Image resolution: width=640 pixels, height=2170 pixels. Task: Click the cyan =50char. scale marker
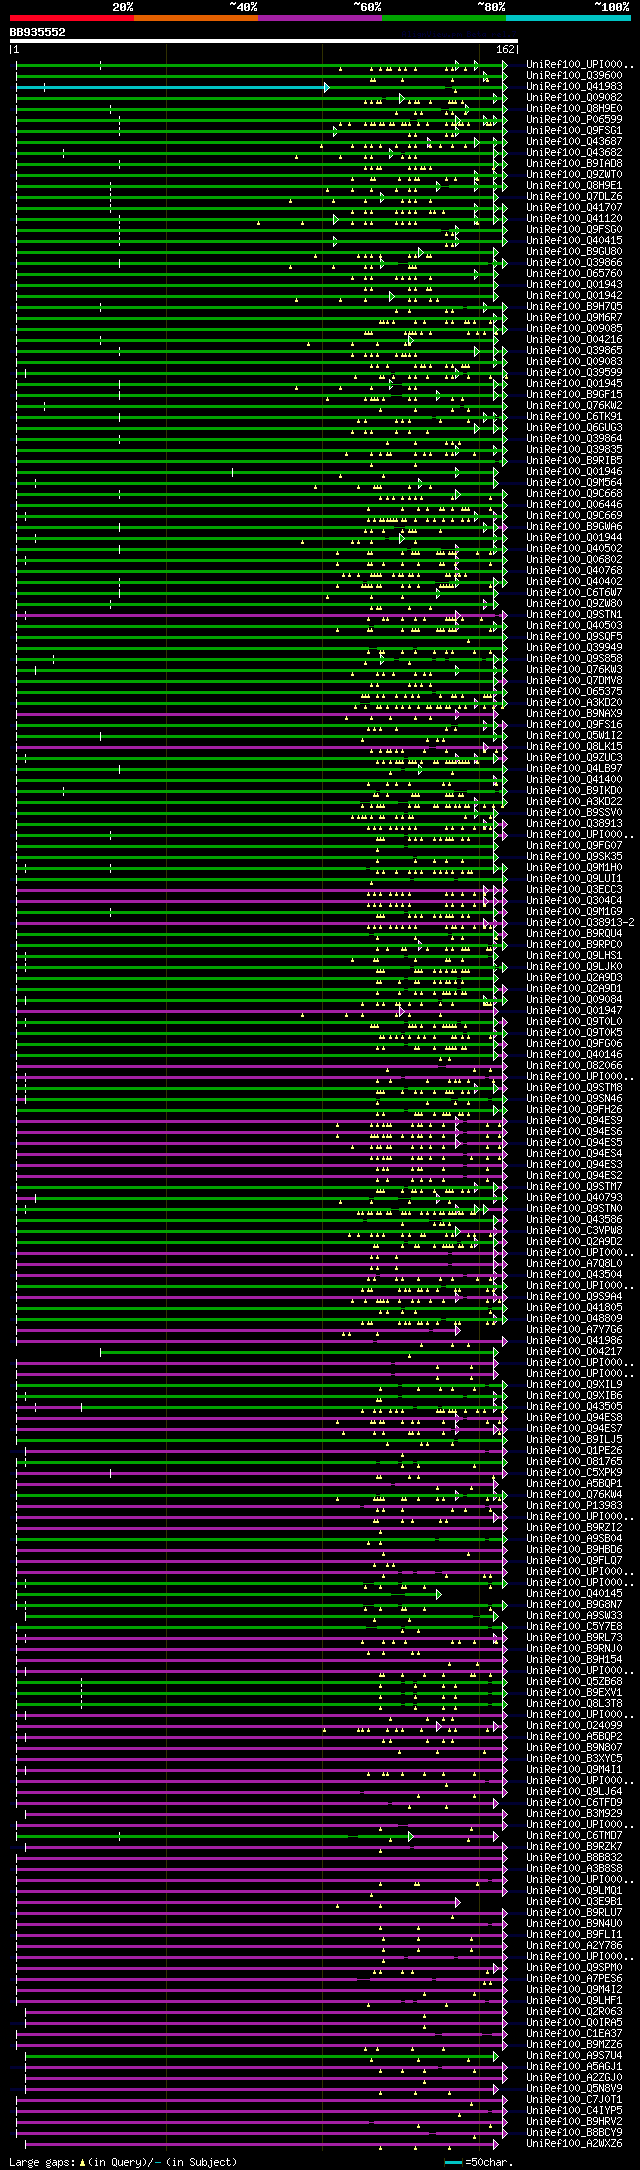click(453, 2162)
